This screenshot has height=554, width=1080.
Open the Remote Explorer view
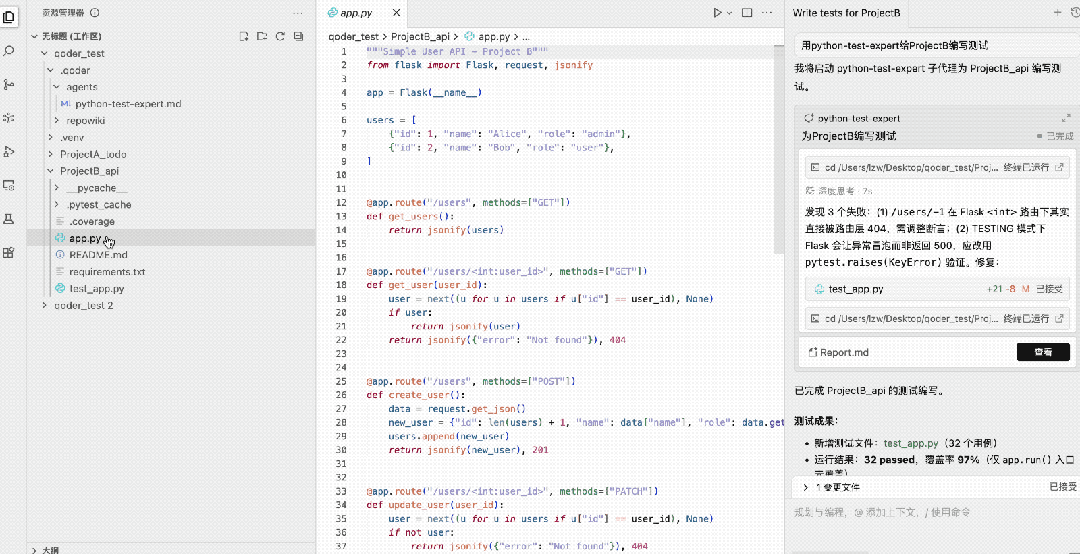(x=10, y=185)
